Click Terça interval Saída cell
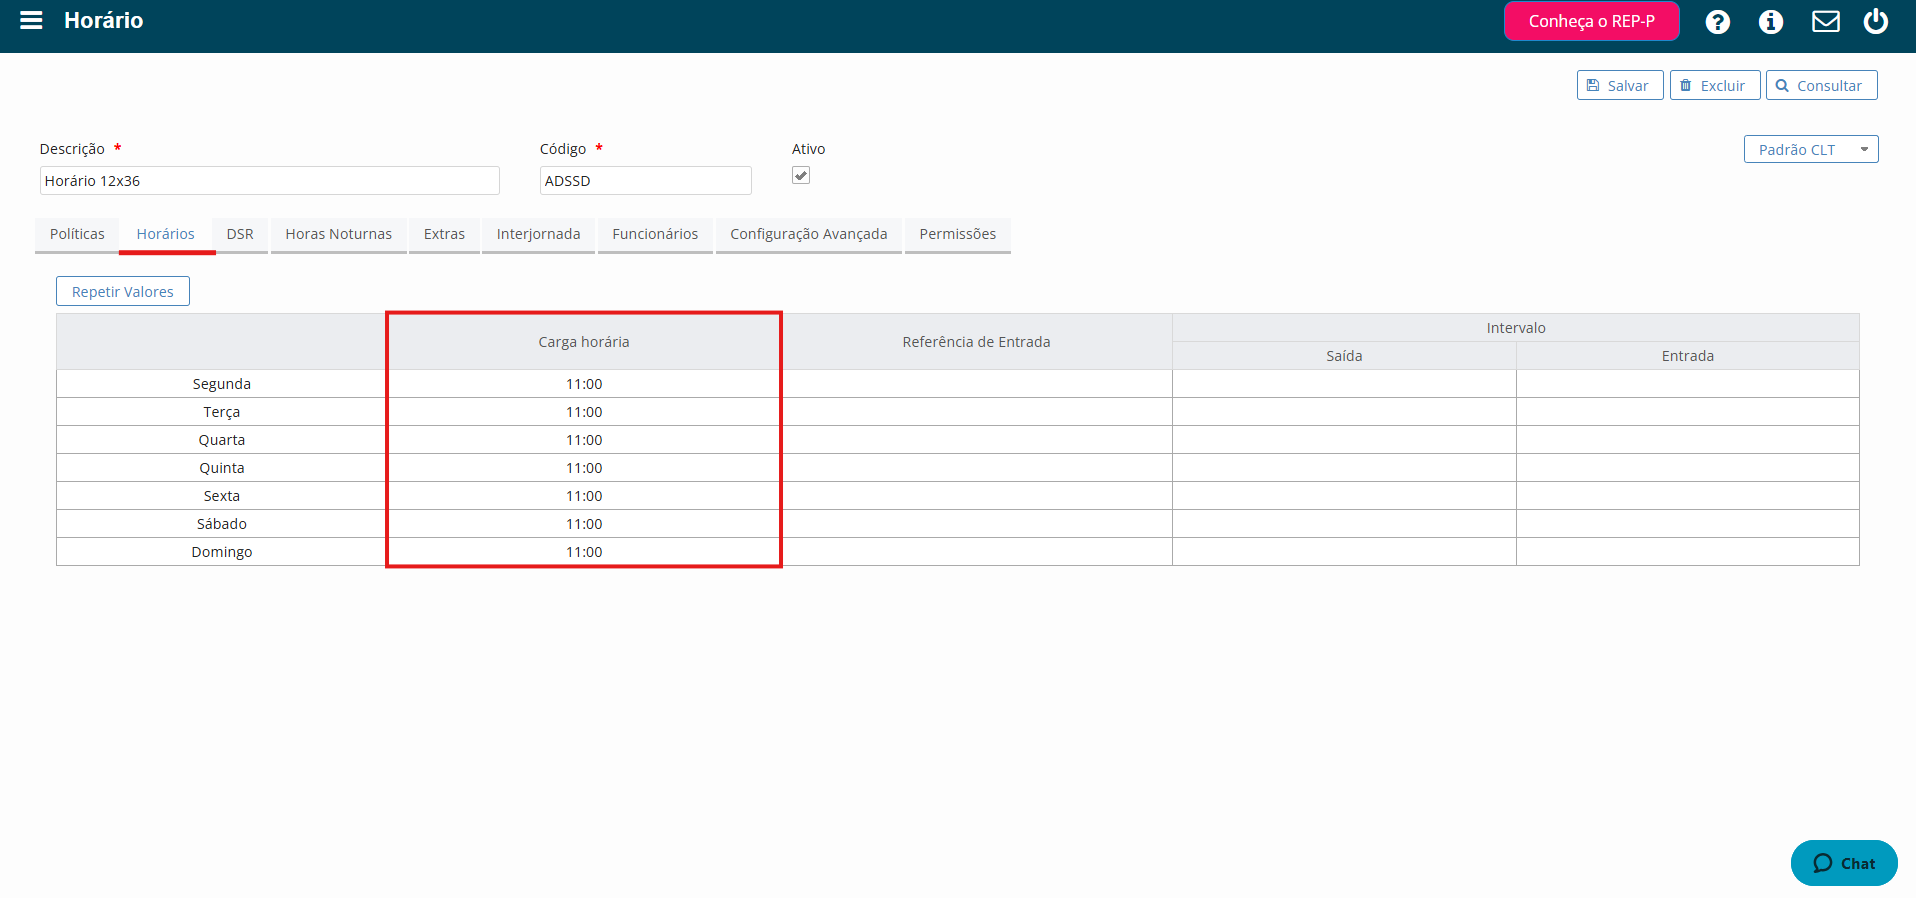This screenshot has width=1916, height=898. 1344,412
